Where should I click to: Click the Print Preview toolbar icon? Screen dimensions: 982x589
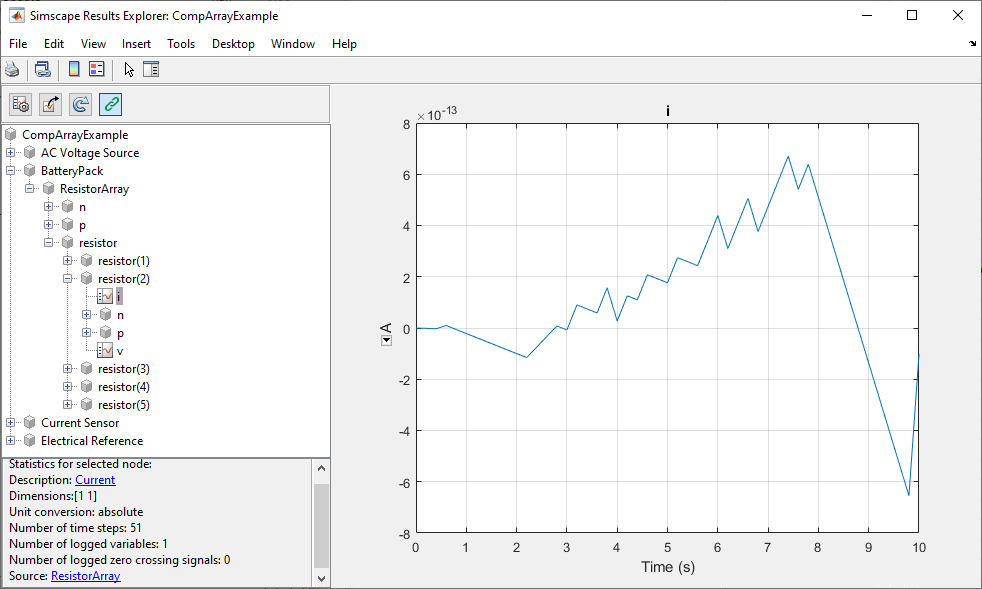pos(43,69)
